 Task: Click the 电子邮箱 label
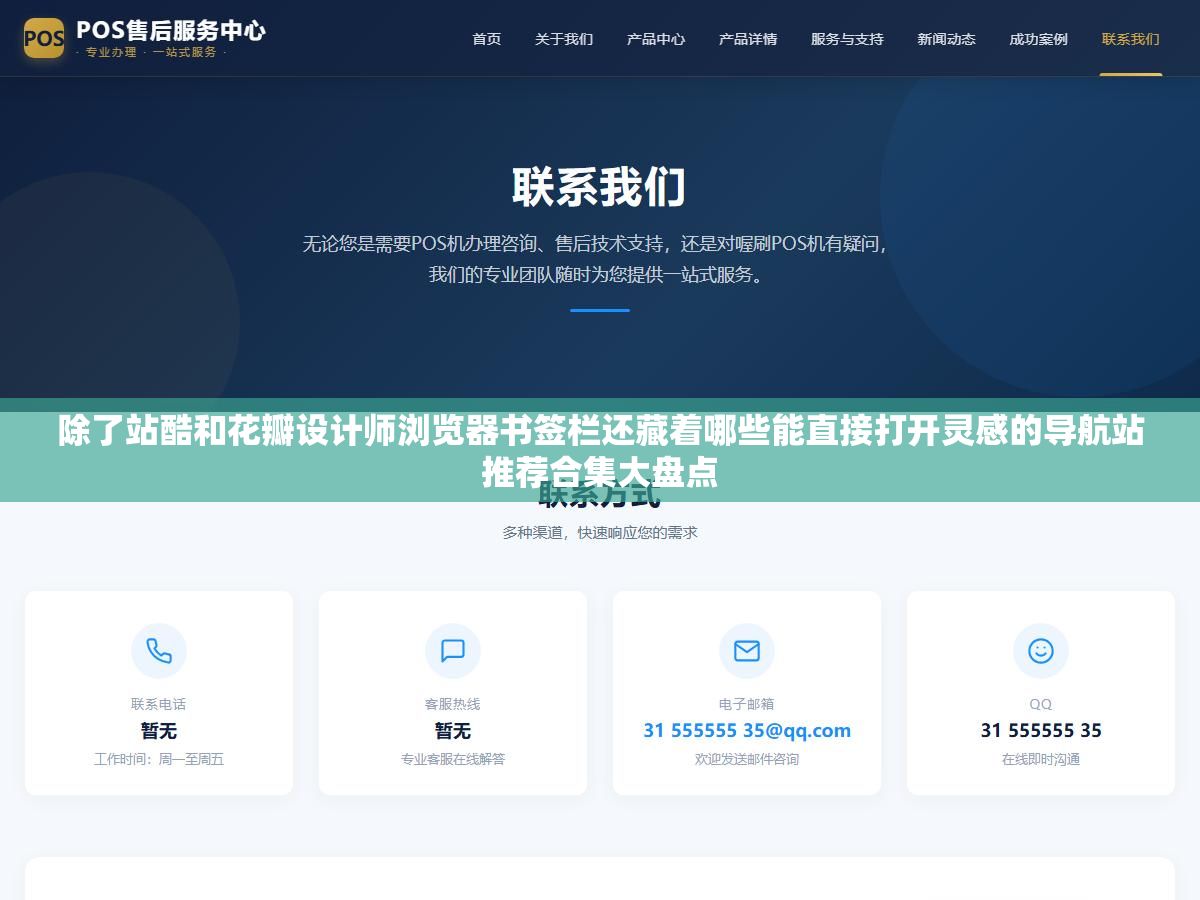point(747,704)
